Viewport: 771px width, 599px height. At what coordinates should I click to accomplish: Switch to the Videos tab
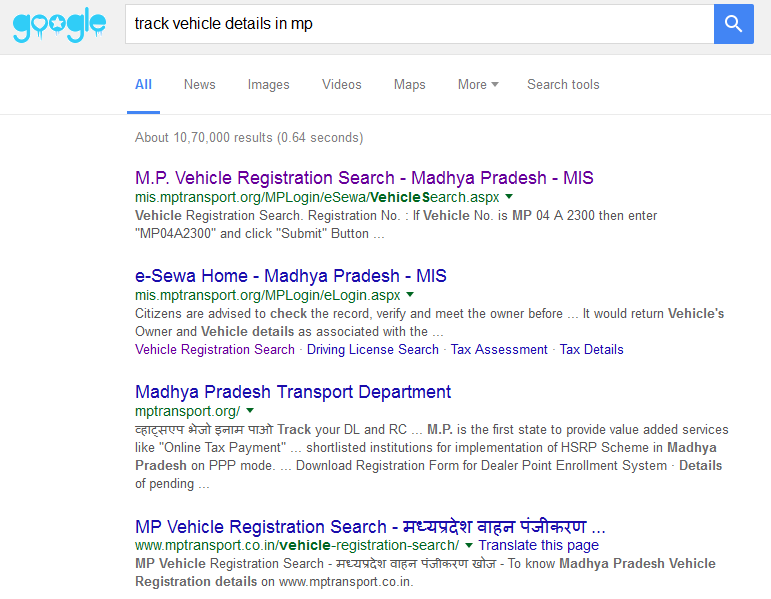342,85
